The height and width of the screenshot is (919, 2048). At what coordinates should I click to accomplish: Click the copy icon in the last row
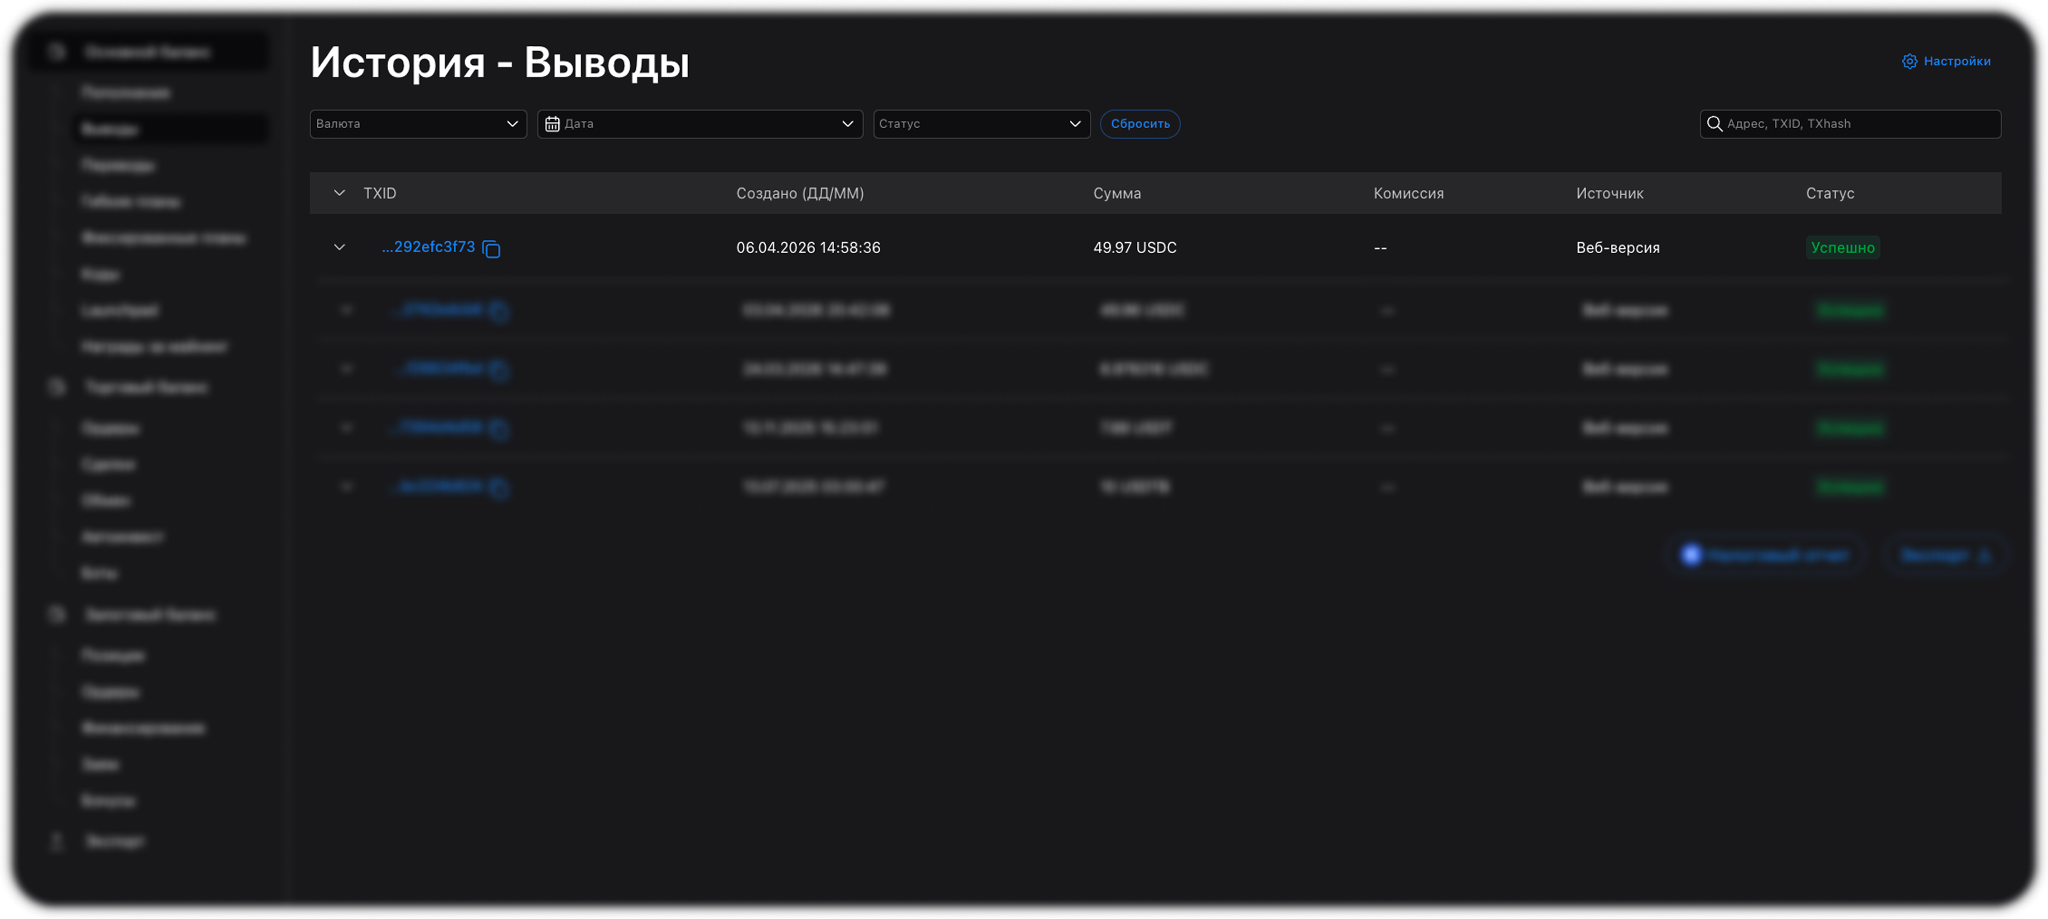[x=499, y=488]
